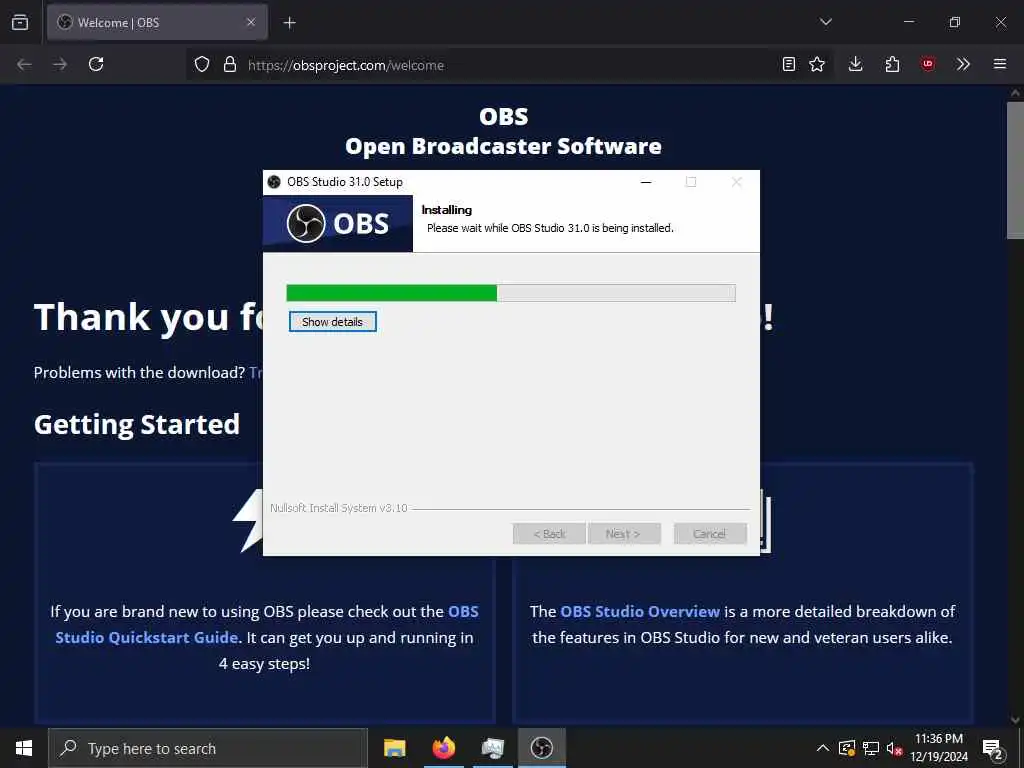The image size is (1024, 768).
Task: Click the disabled Cancel button in OBS Setup
Action: click(710, 534)
